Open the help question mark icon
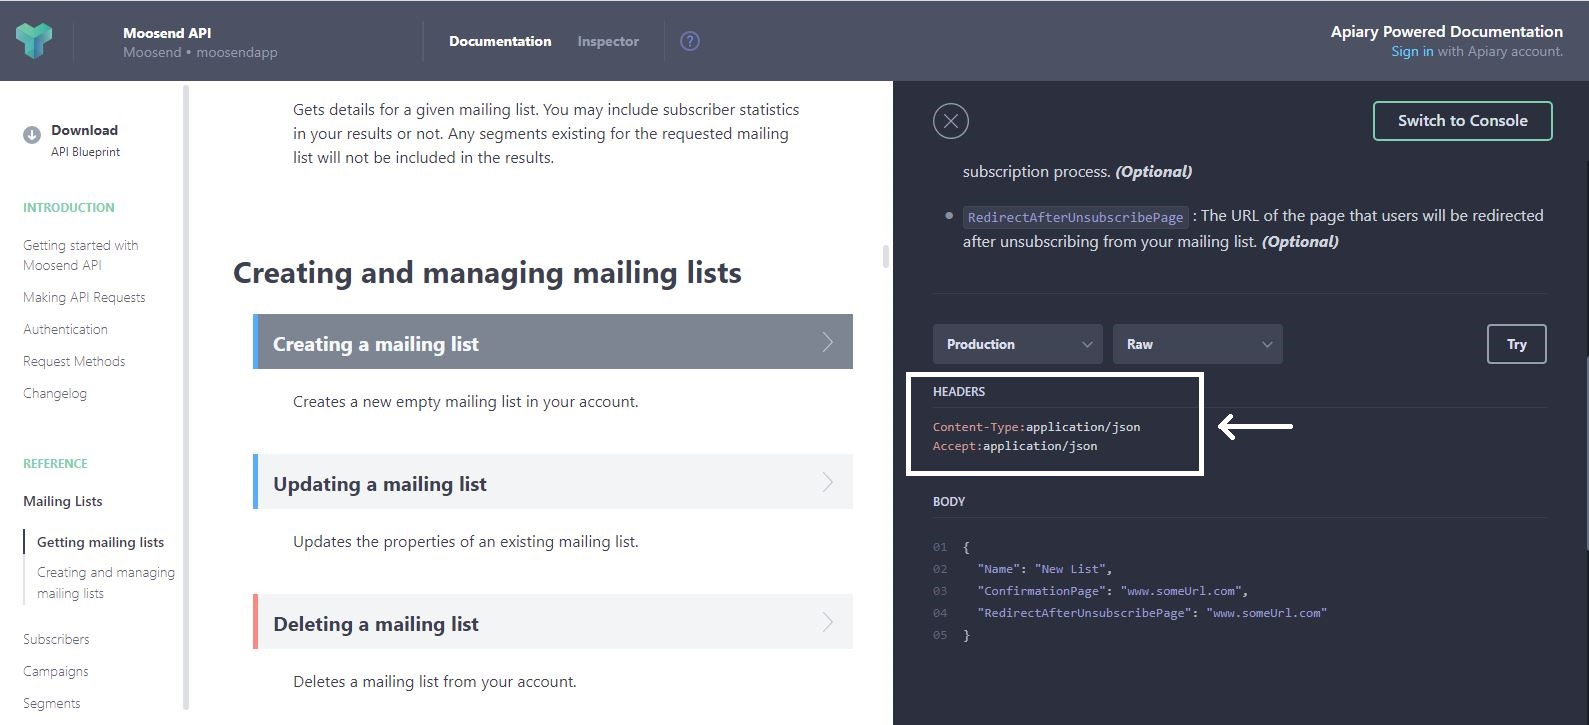The image size is (1589, 725). (x=690, y=41)
